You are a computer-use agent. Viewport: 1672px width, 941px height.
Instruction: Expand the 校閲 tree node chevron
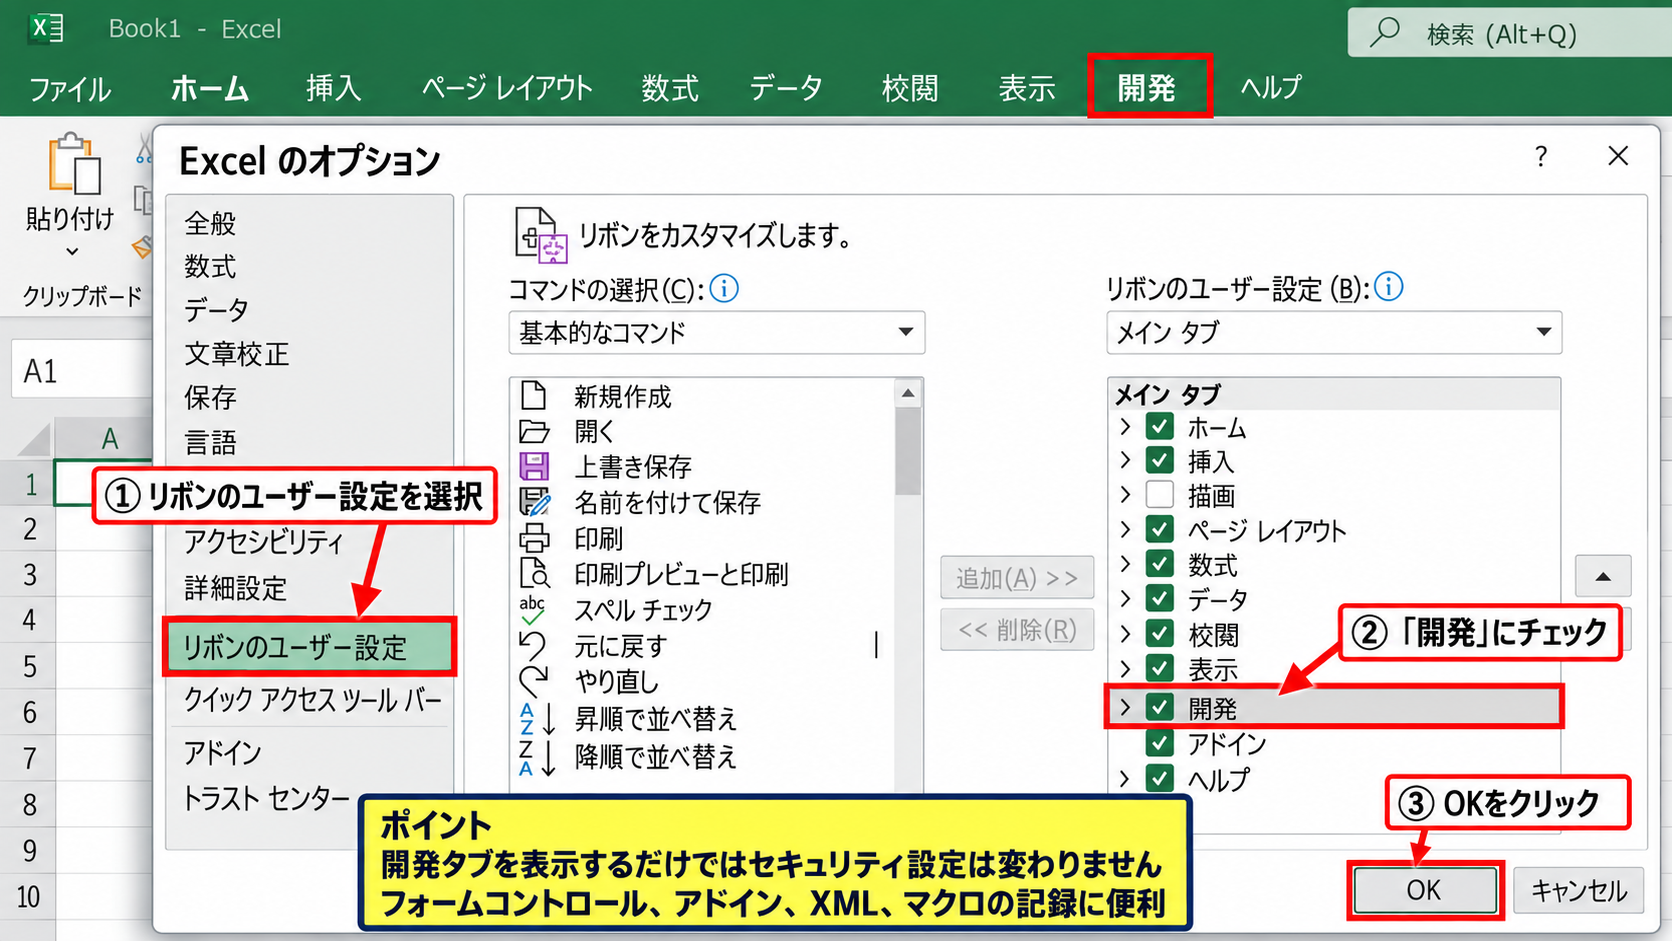[x=1126, y=633]
